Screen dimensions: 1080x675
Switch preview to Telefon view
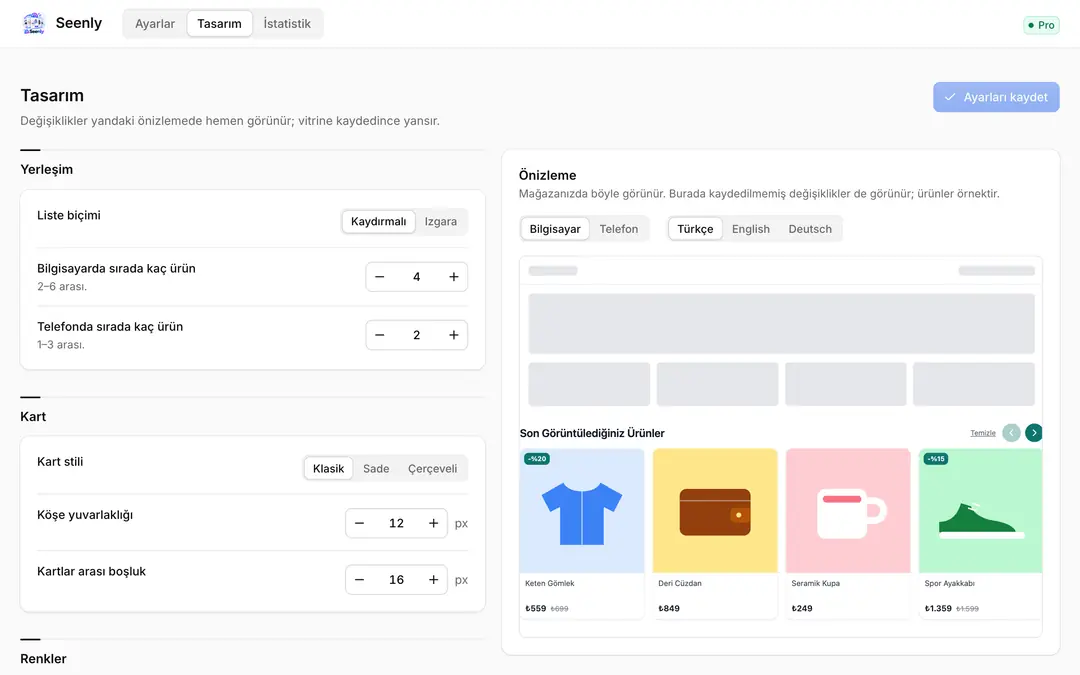(619, 229)
